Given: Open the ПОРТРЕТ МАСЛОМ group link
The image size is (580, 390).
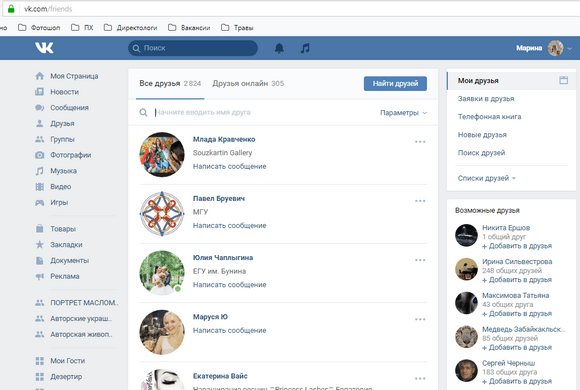Looking at the screenshot, I should pos(84,303).
